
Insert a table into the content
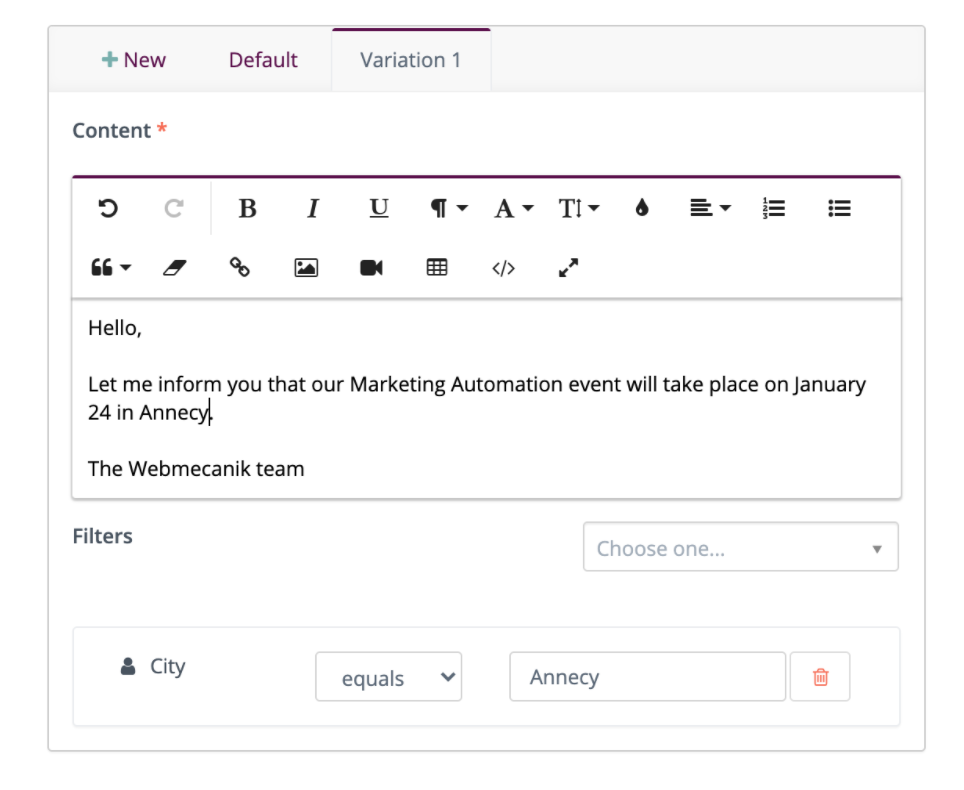436,267
